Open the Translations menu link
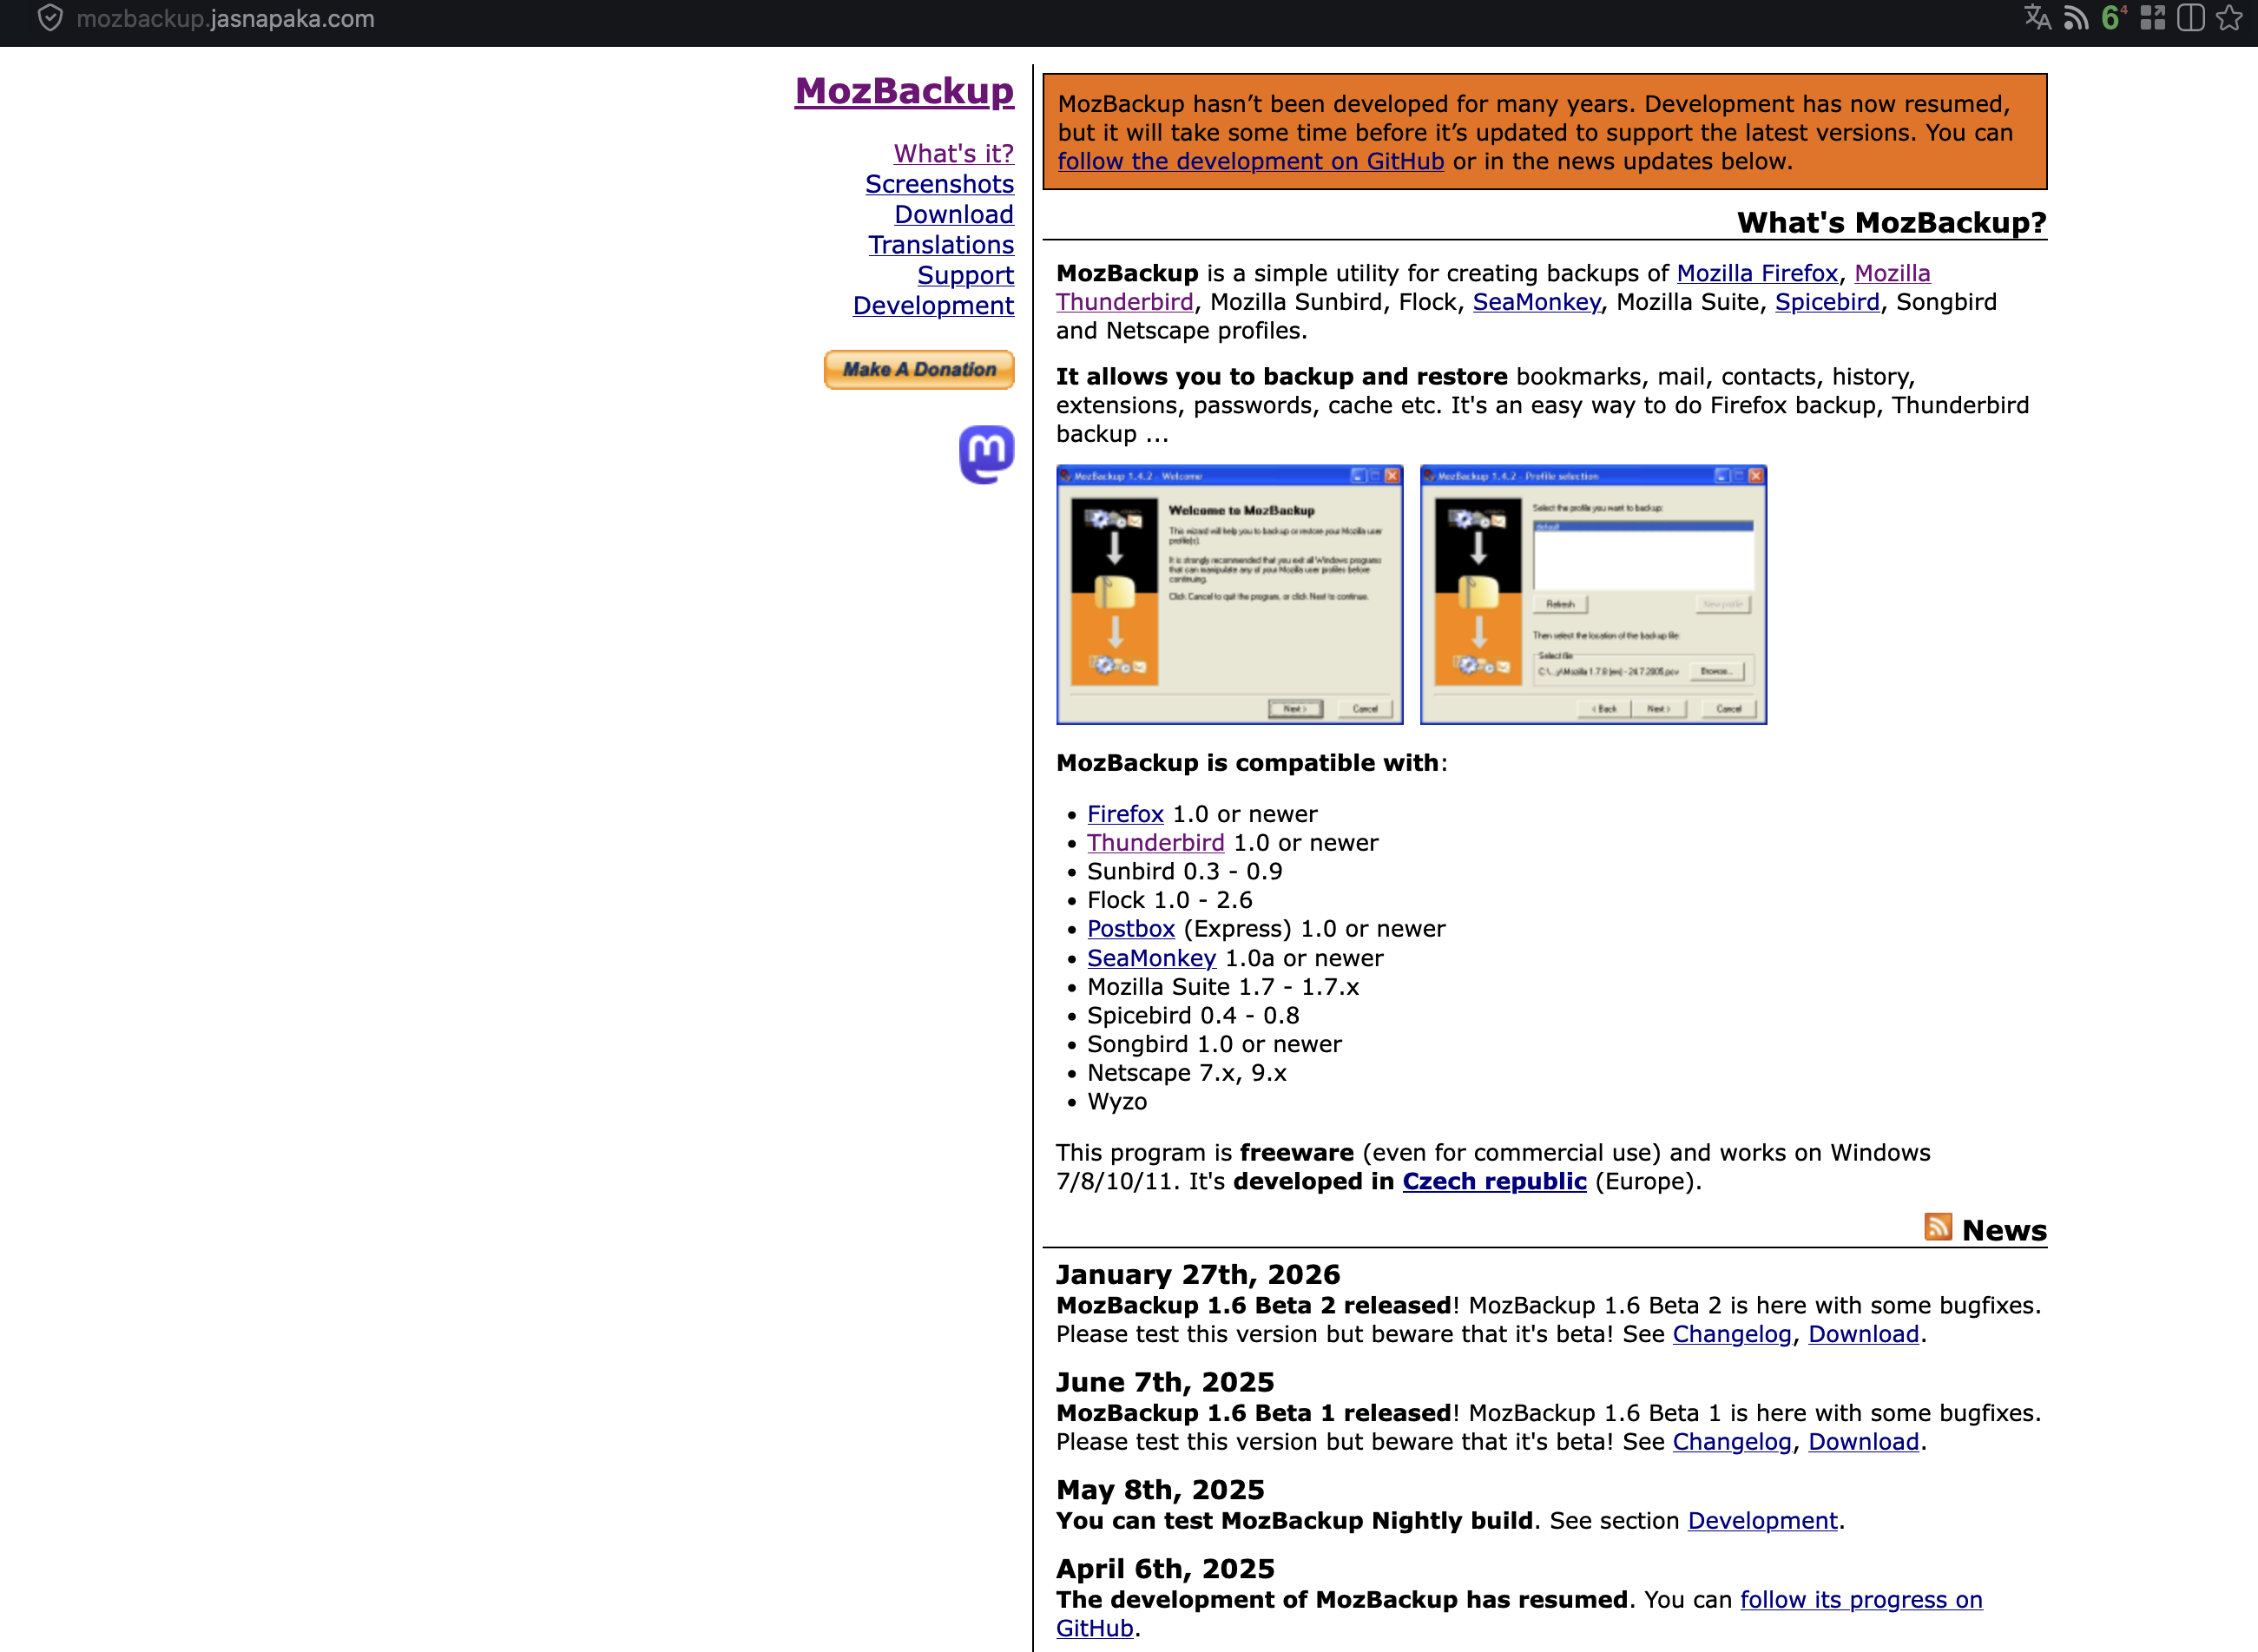Image resolution: width=2258 pixels, height=1652 pixels. tap(941, 245)
